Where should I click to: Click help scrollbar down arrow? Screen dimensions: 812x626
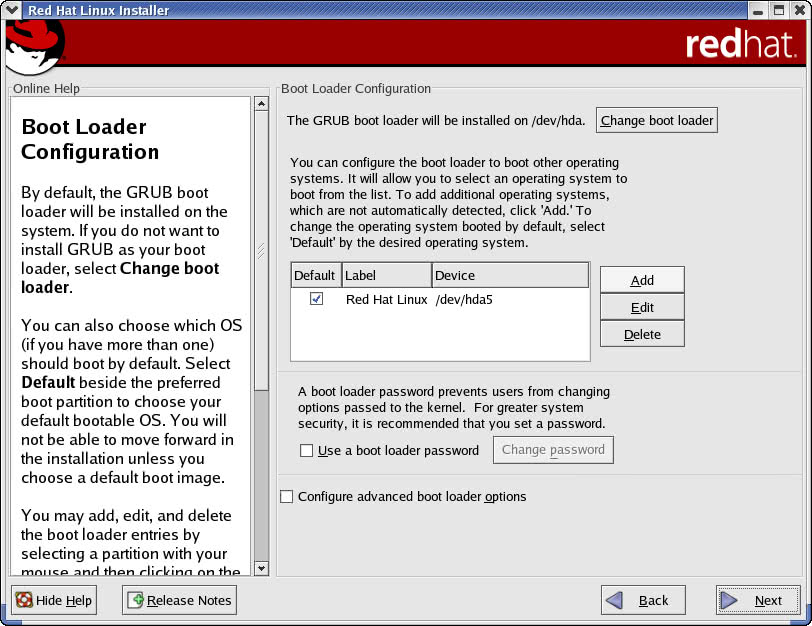(x=262, y=568)
